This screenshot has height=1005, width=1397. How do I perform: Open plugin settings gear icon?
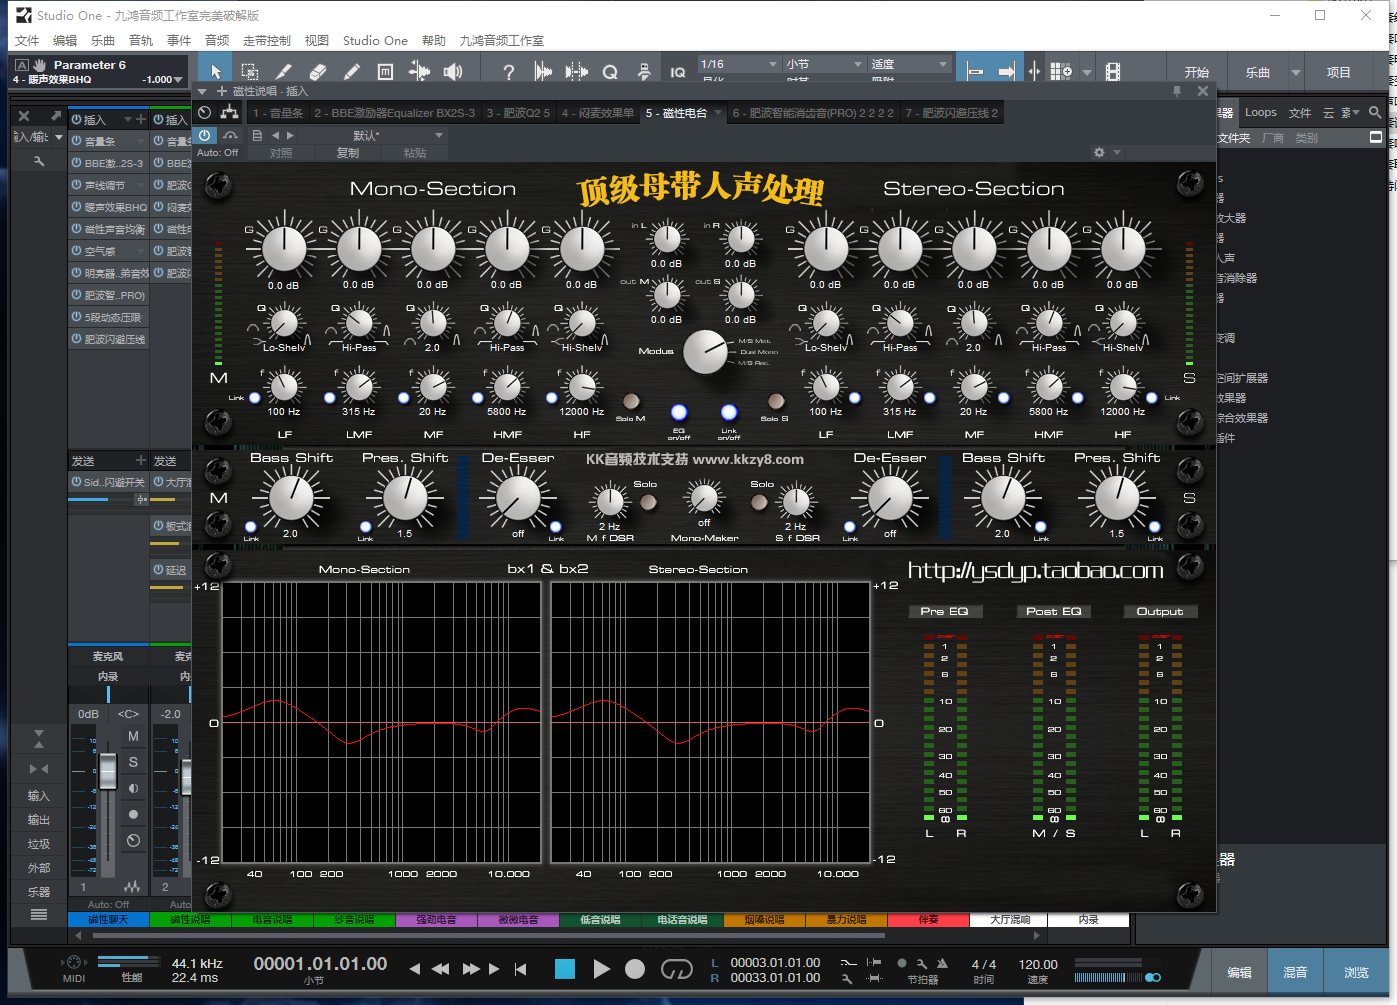(1099, 153)
